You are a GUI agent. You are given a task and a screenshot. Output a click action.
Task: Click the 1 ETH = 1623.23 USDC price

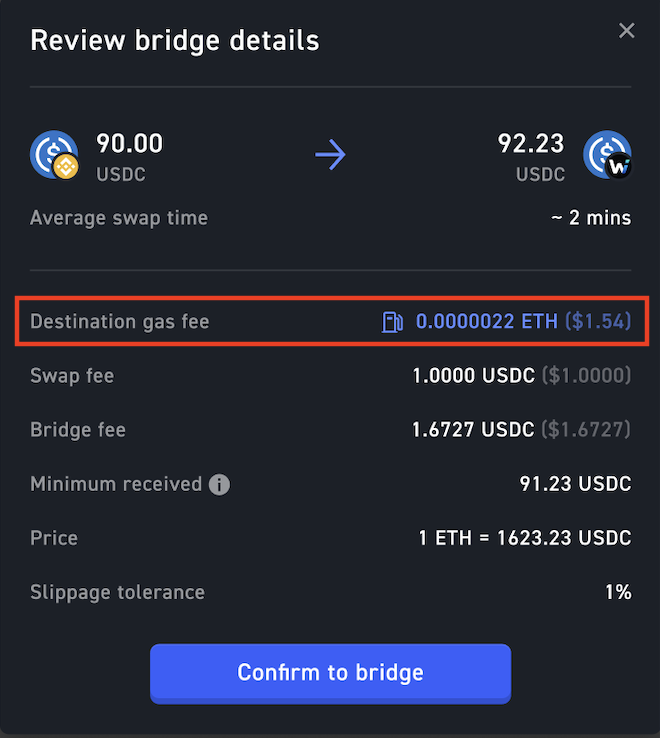(x=525, y=538)
